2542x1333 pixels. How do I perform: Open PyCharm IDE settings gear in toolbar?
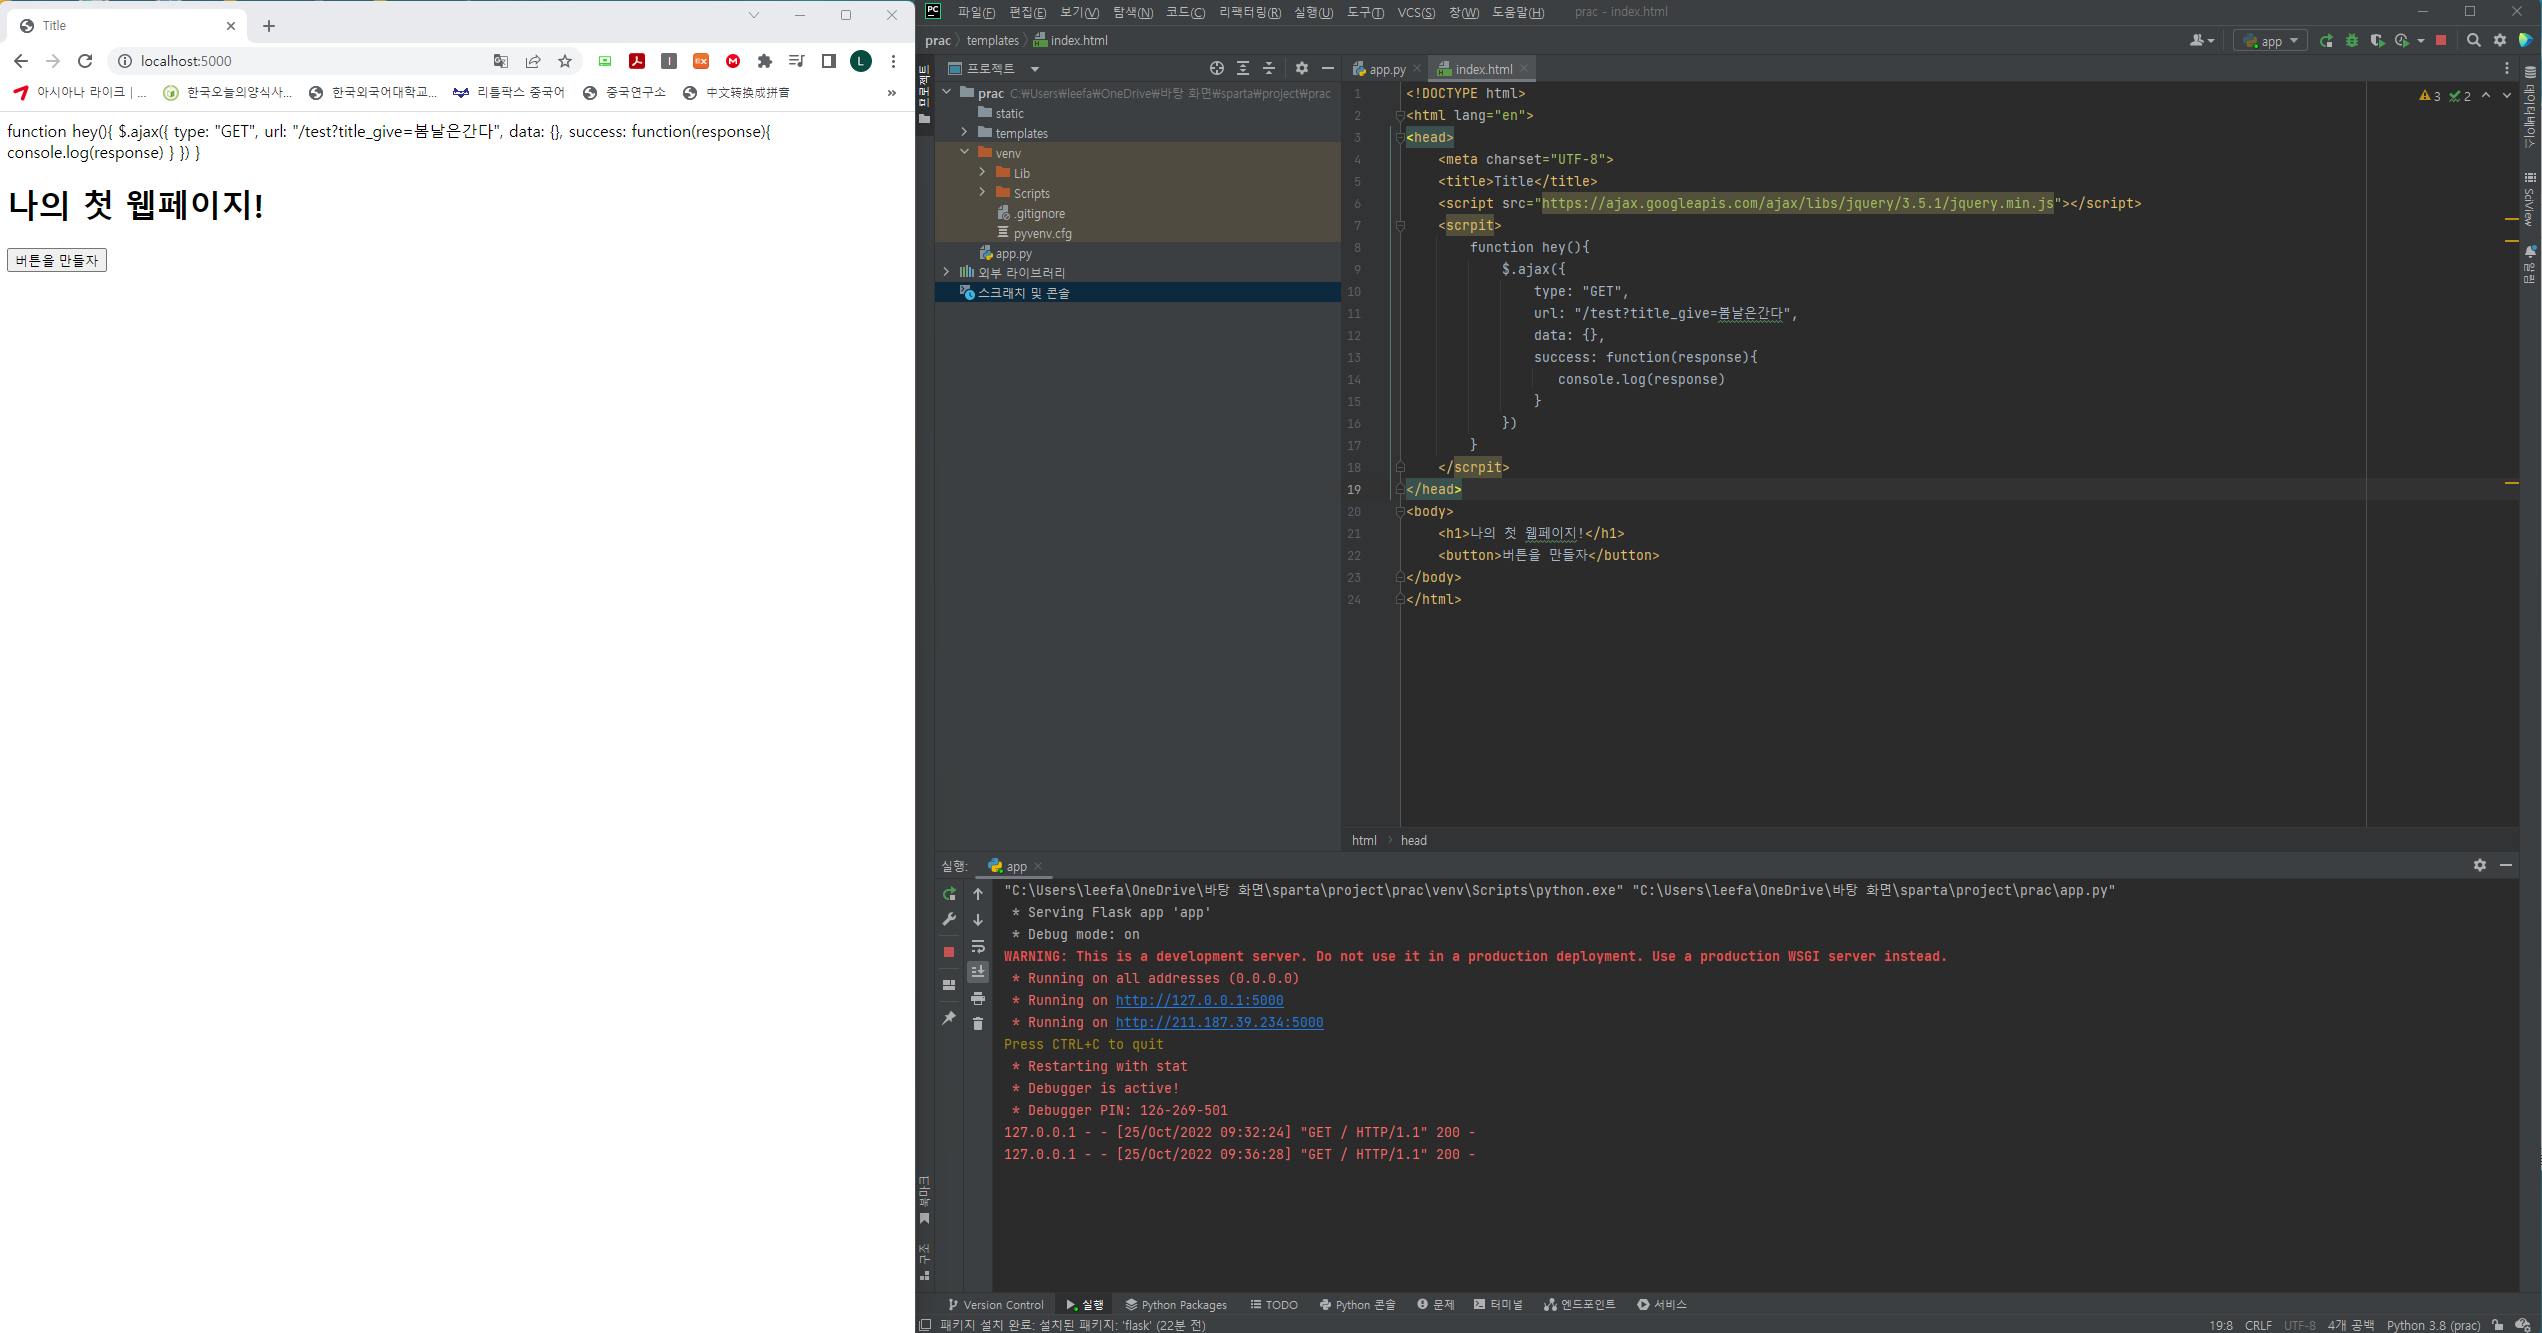coord(2500,41)
